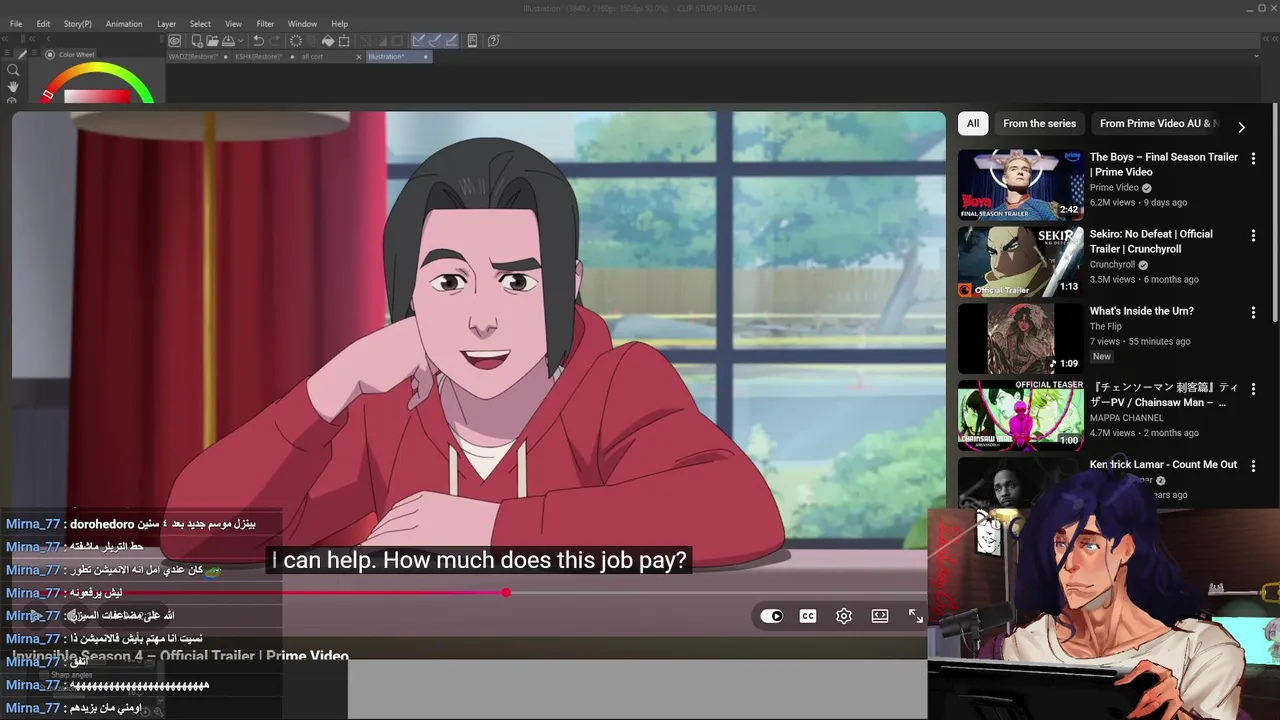
Task: Select the All filter chip
Action: click(973, 124)
